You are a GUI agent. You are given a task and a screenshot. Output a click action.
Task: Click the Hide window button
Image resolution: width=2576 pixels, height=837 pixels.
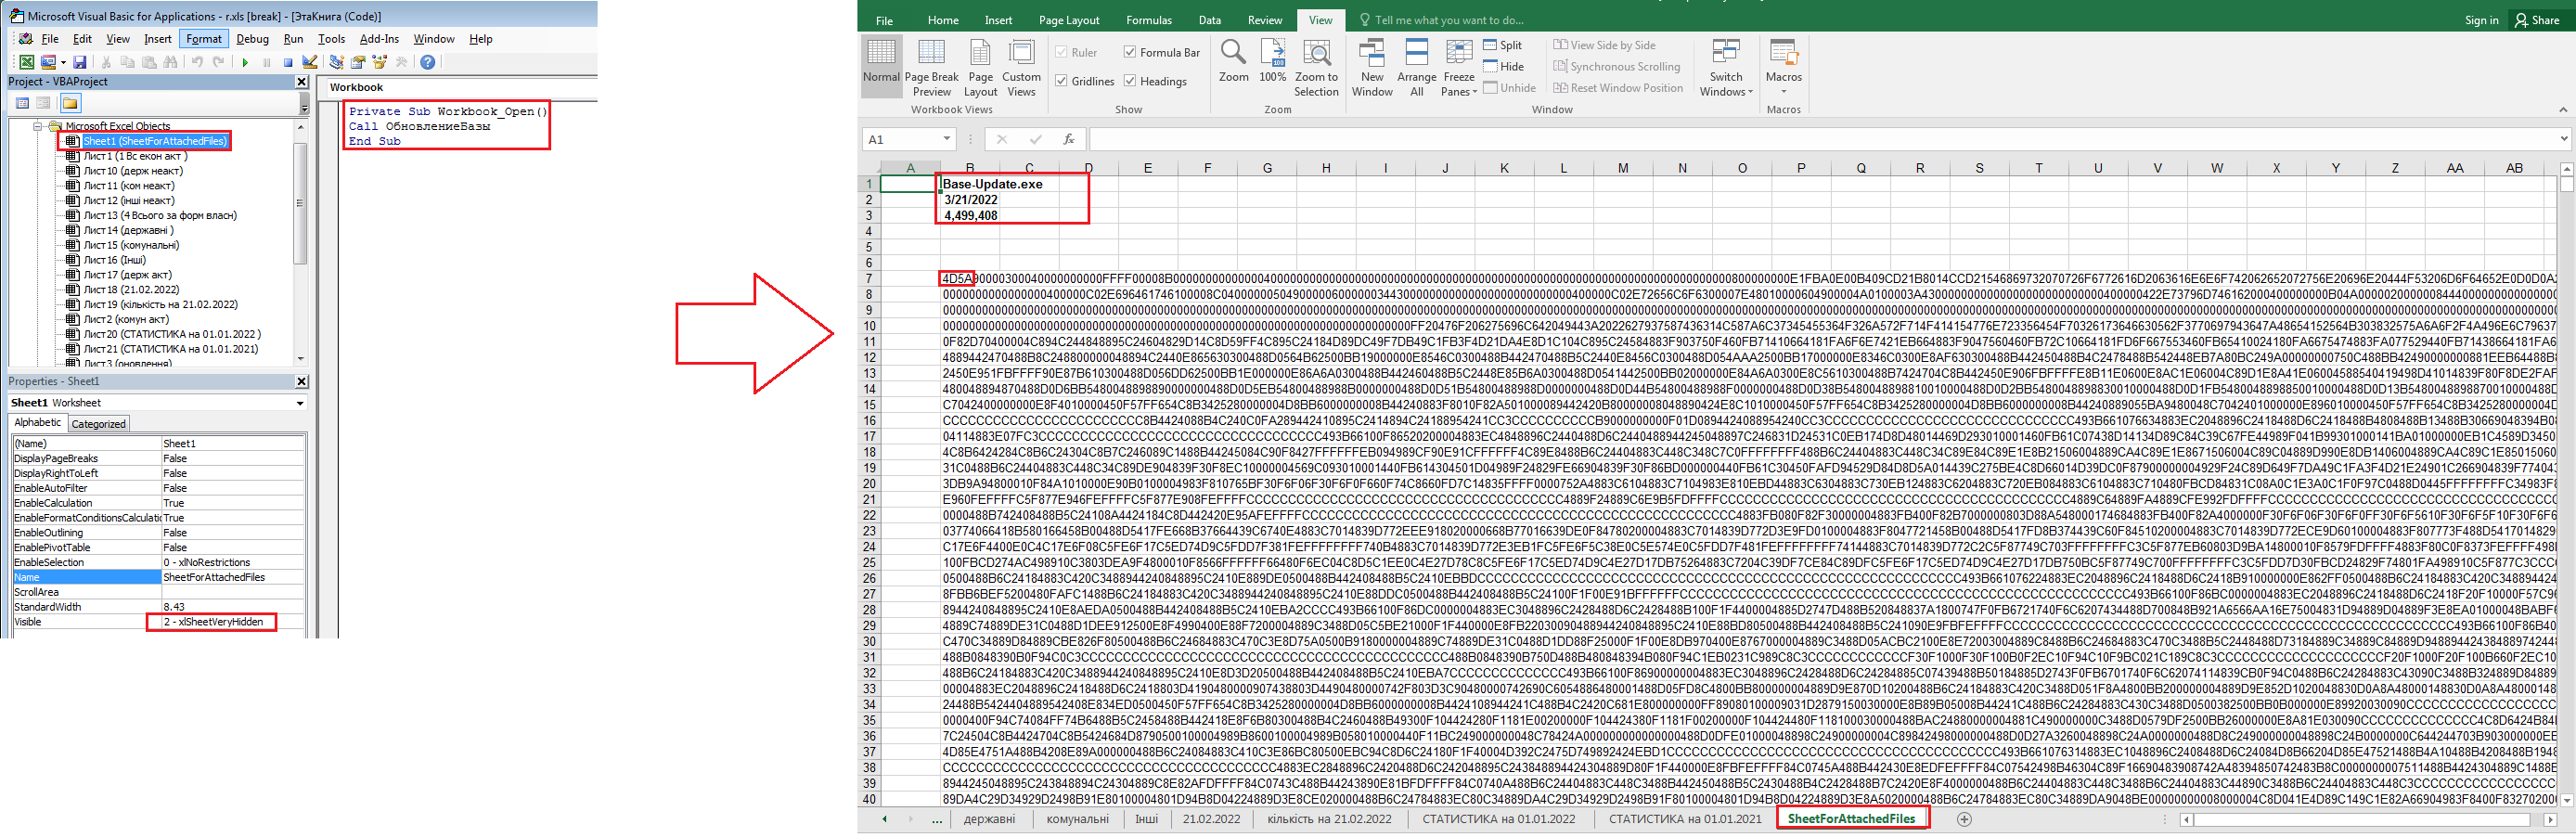coord(1503,66)
